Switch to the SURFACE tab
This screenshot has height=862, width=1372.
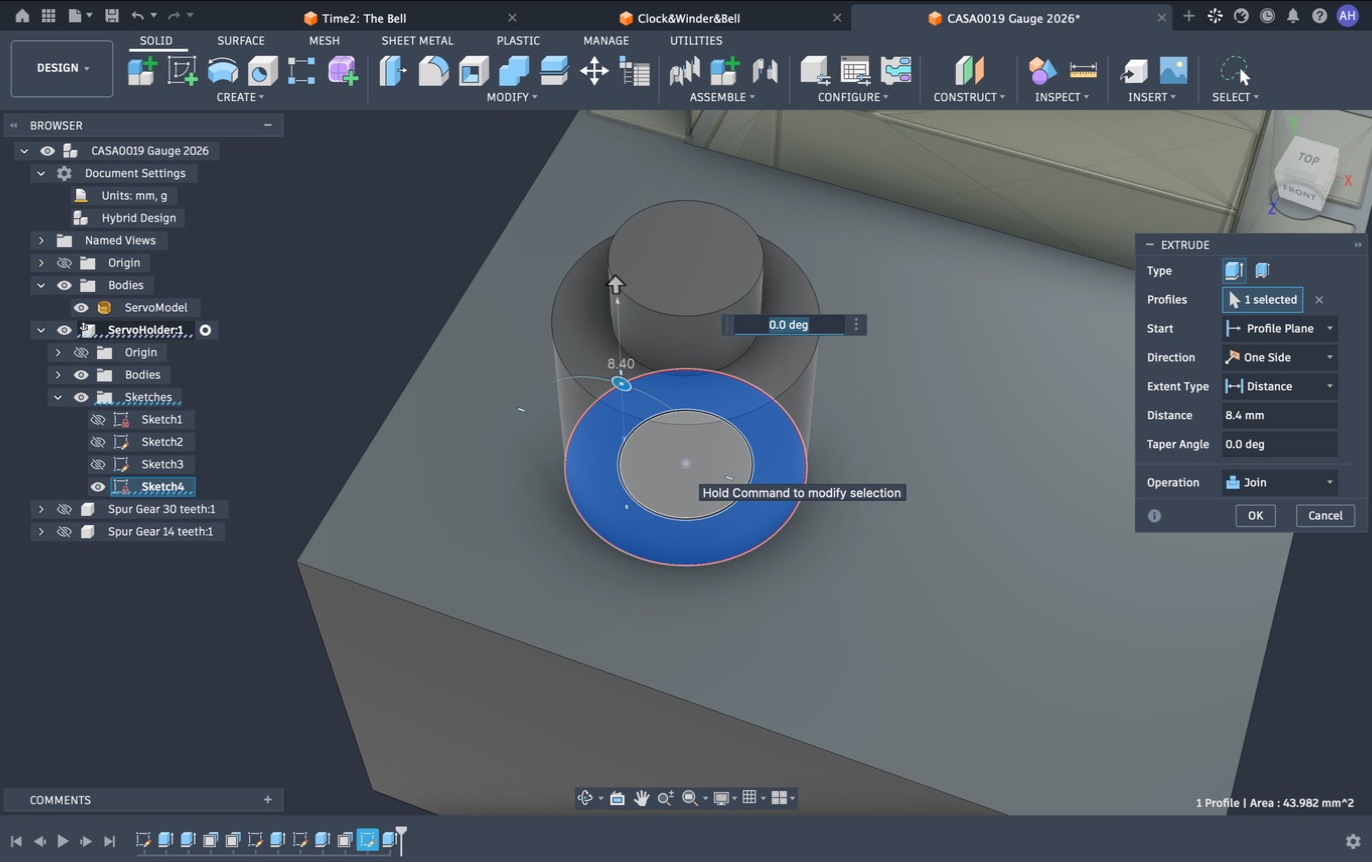[x=241, y=41]
